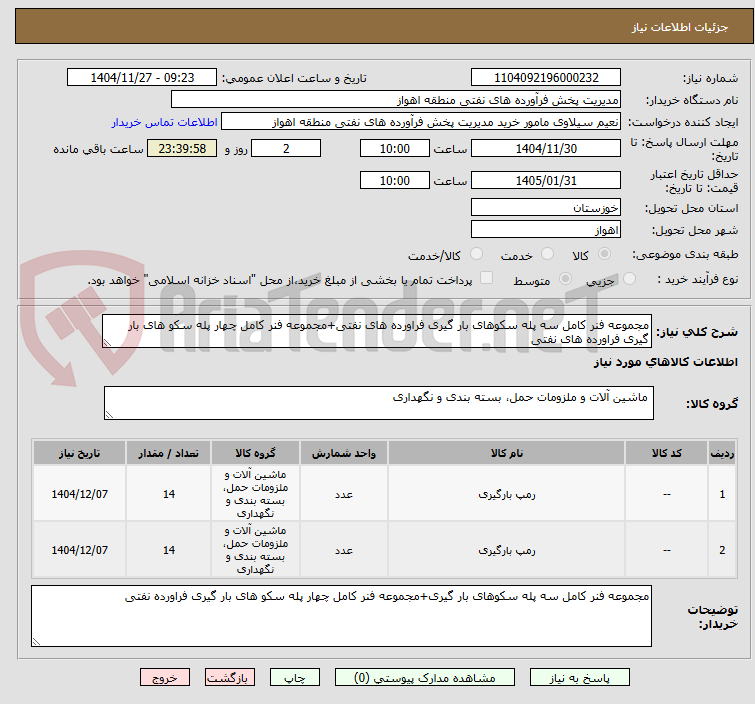Click the شرح کلی نیاز description textarea

click(377, 331)
